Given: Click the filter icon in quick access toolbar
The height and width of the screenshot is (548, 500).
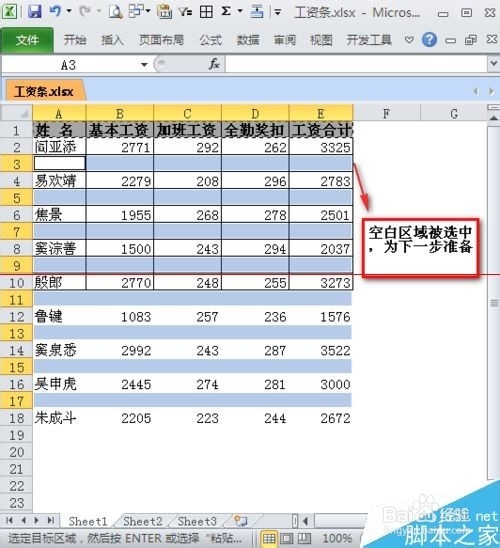Looking at the screenshot, I should [185, 12].
